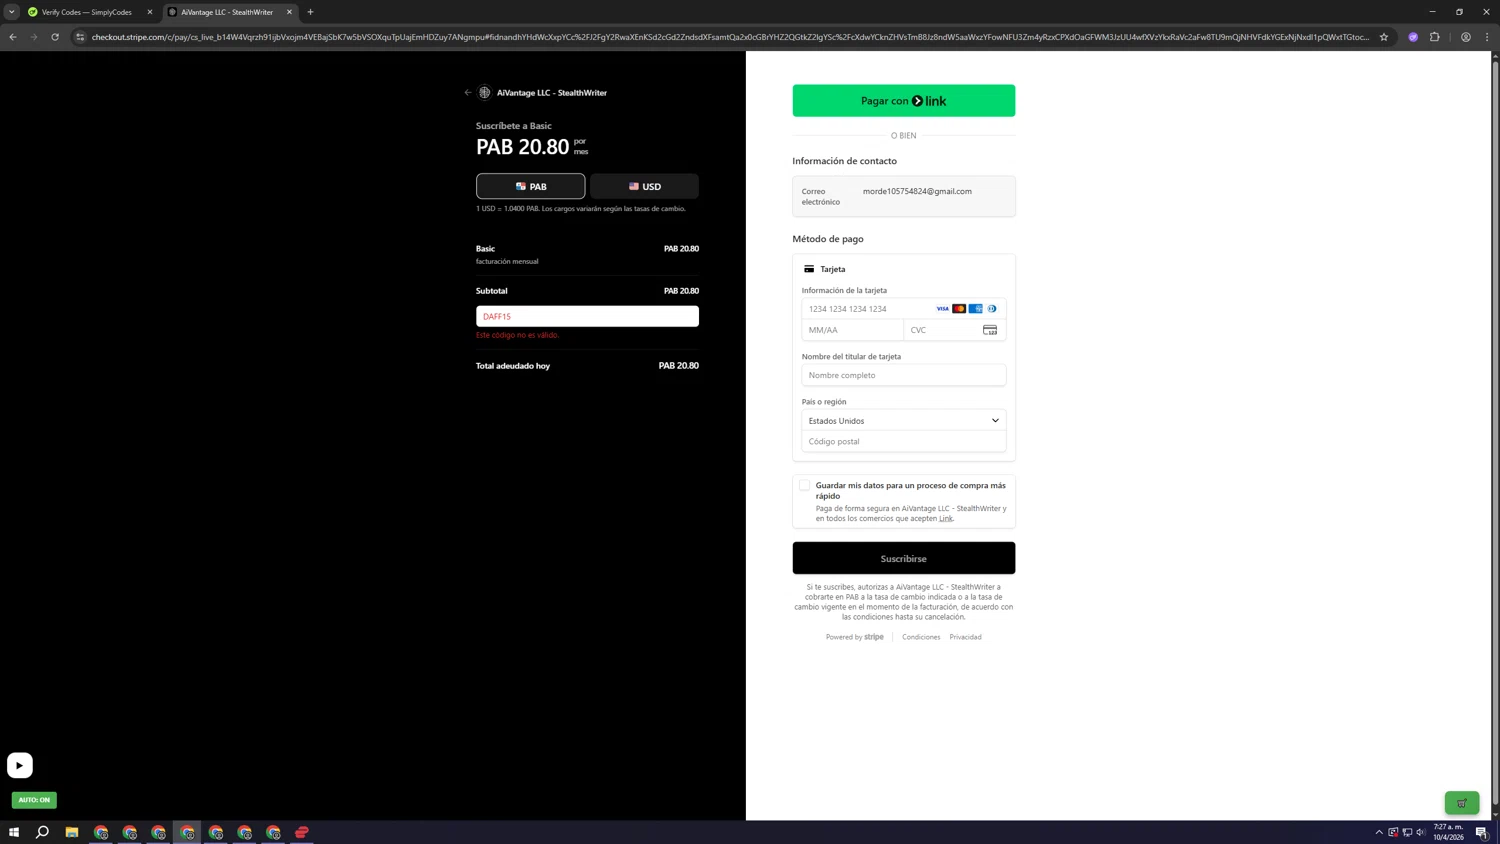Screen dimensions: 1500x844
Task: Click the AiVantage LLC merchant logo icon
Action: (485, 93)
